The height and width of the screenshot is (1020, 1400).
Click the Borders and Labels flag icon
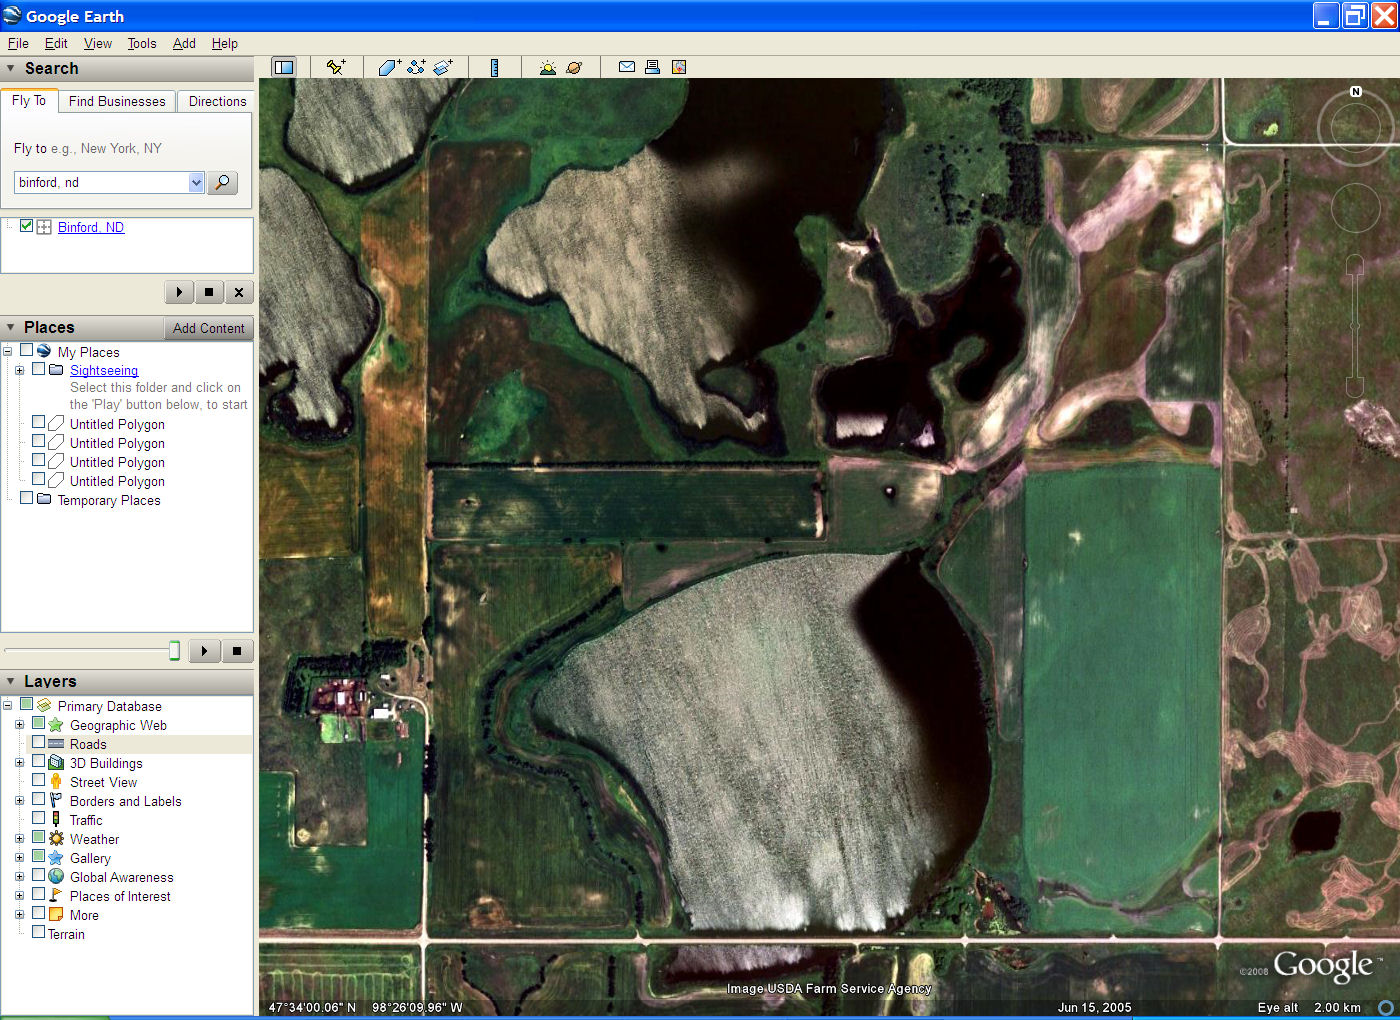(x=56, y=801)
